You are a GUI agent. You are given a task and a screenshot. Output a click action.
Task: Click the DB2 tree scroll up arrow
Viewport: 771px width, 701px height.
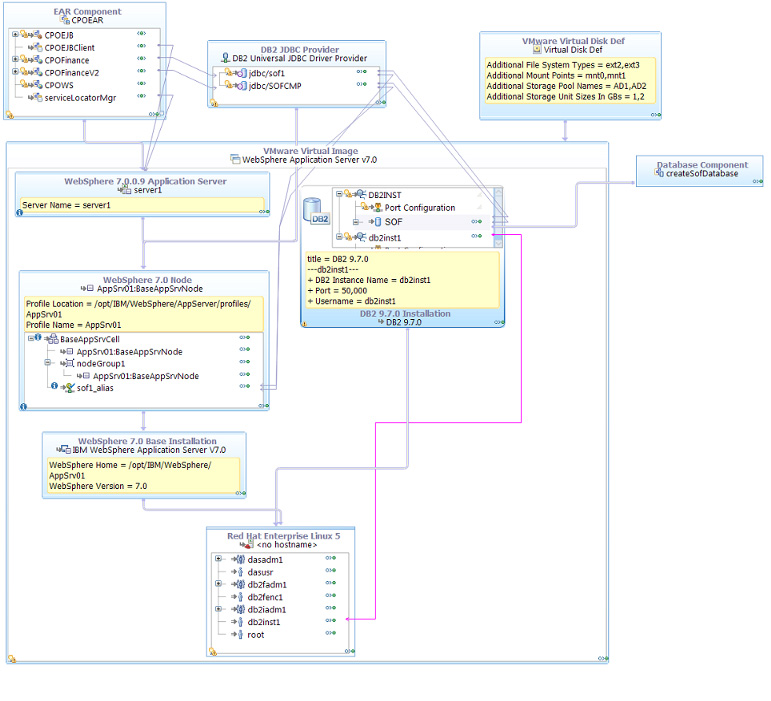[x=498, y=192]
